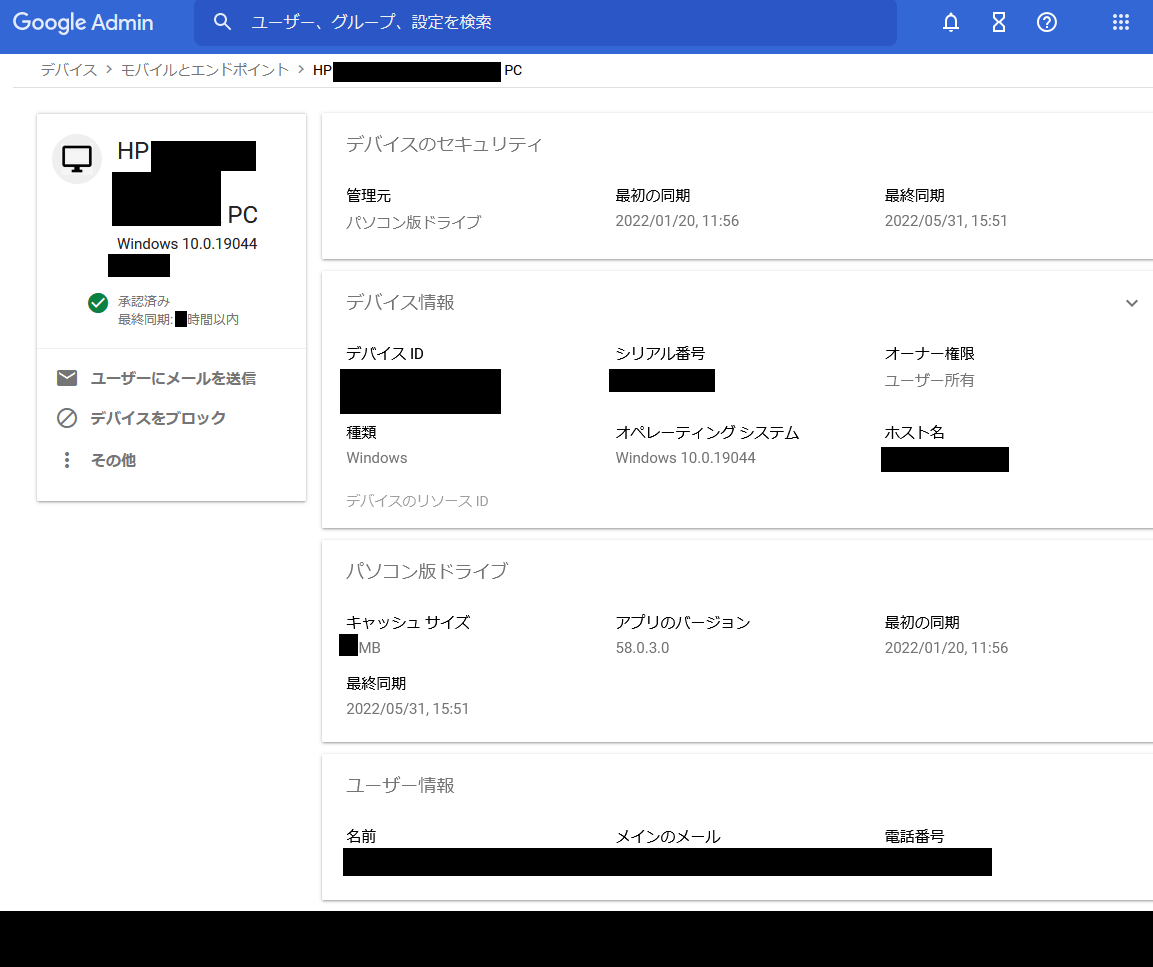Click the 最終同期 time status in device card
Screen dimensions: 1153x967
(x=178, y=319)
